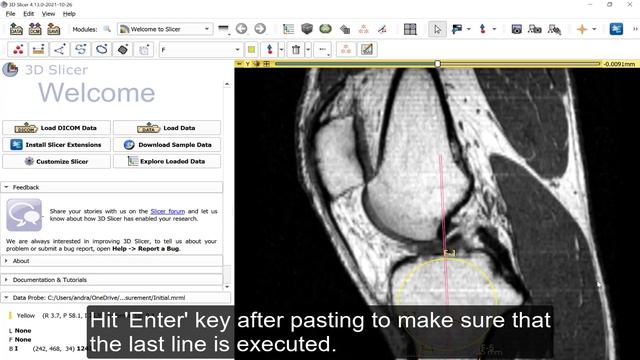Image resolution: width=640 pixels, height=360 pixels.
Task: Click the yellow slice offset slider handle
Action: pos(438,64)
